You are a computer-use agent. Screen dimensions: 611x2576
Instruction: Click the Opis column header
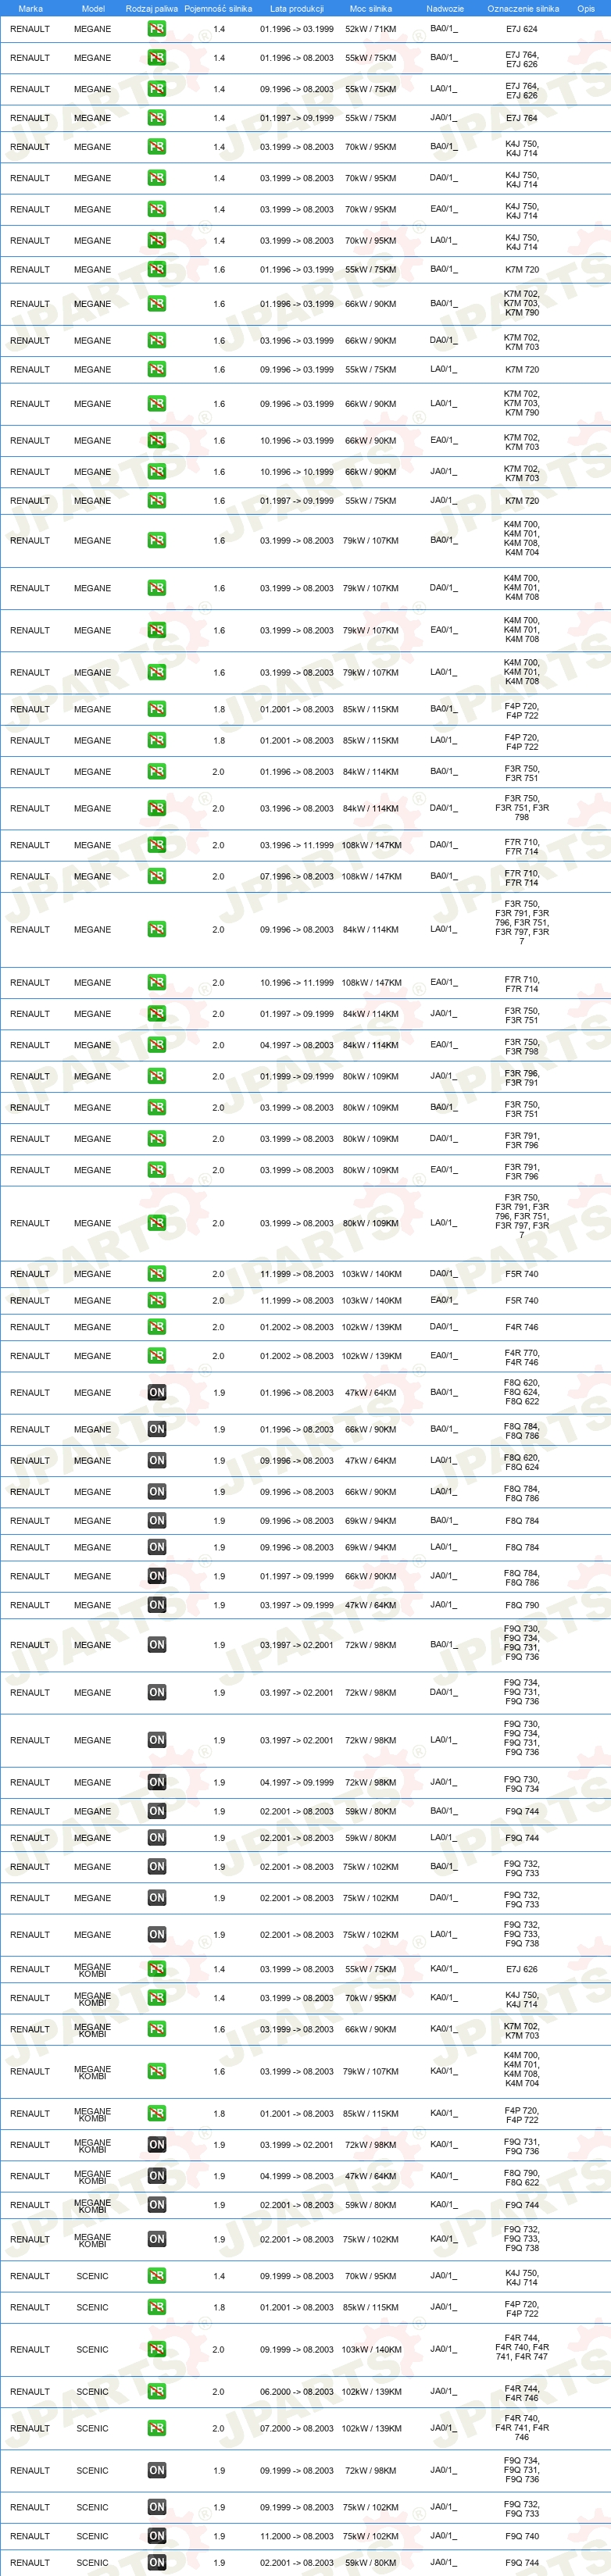click(x=586, y=8)
